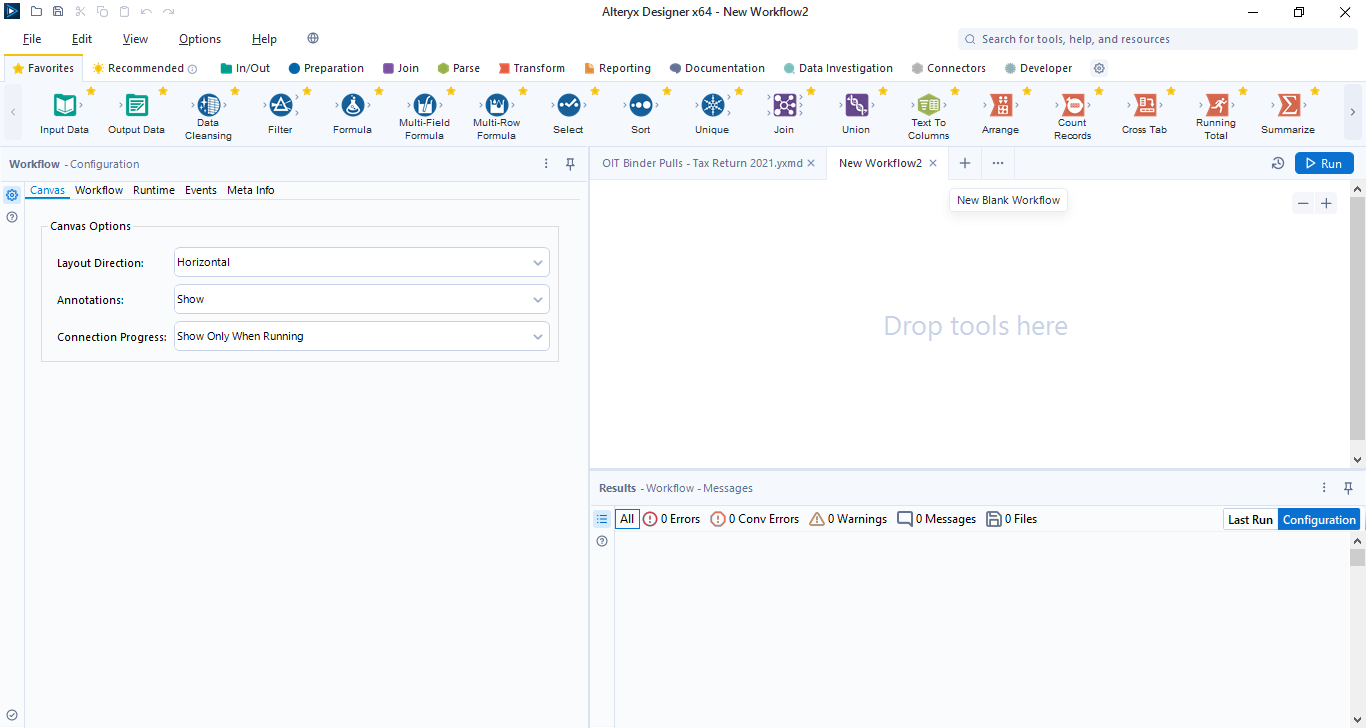Open the Layout Direction dropdown

coord(362,262)
